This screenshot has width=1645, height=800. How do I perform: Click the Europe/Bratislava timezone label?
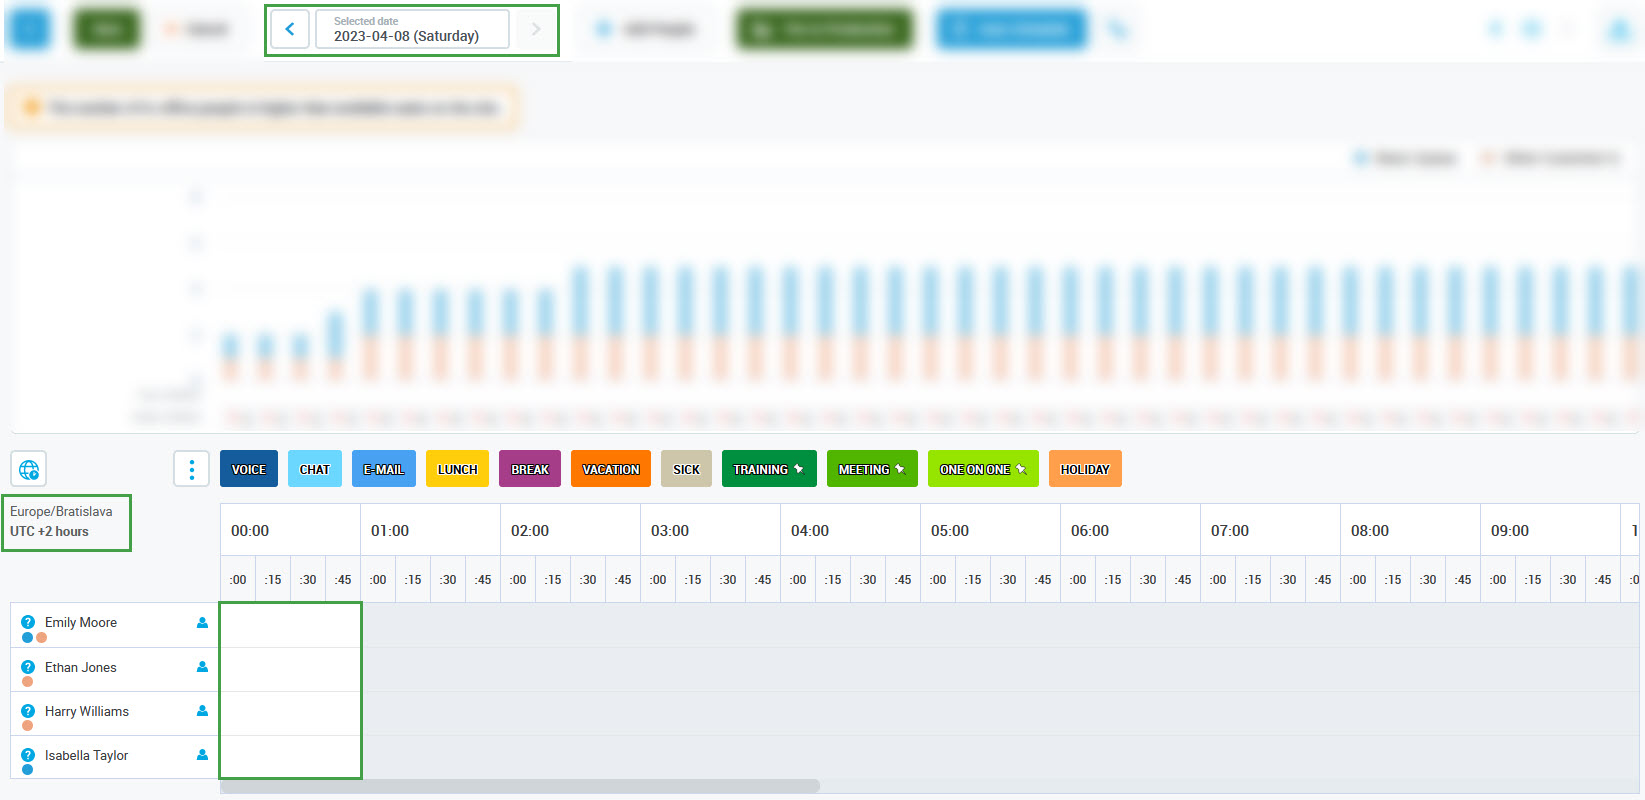coord(61,512)
